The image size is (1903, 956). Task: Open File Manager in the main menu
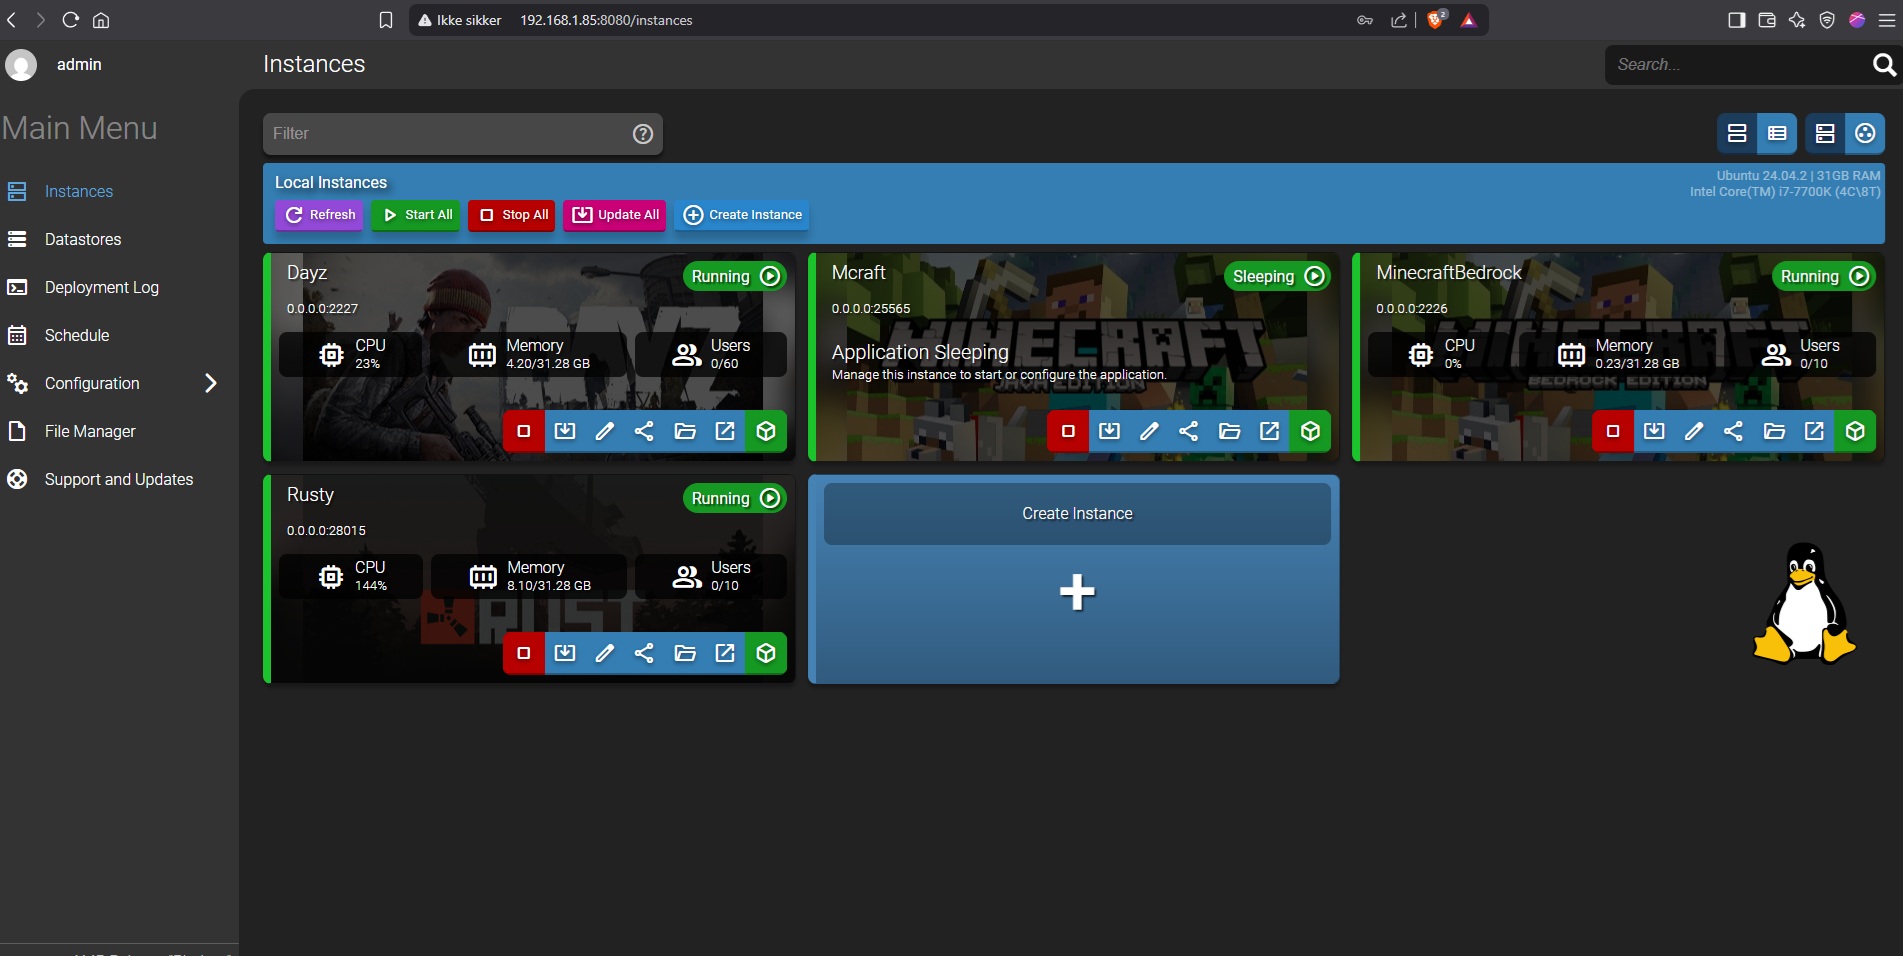[x=90, y=431]
